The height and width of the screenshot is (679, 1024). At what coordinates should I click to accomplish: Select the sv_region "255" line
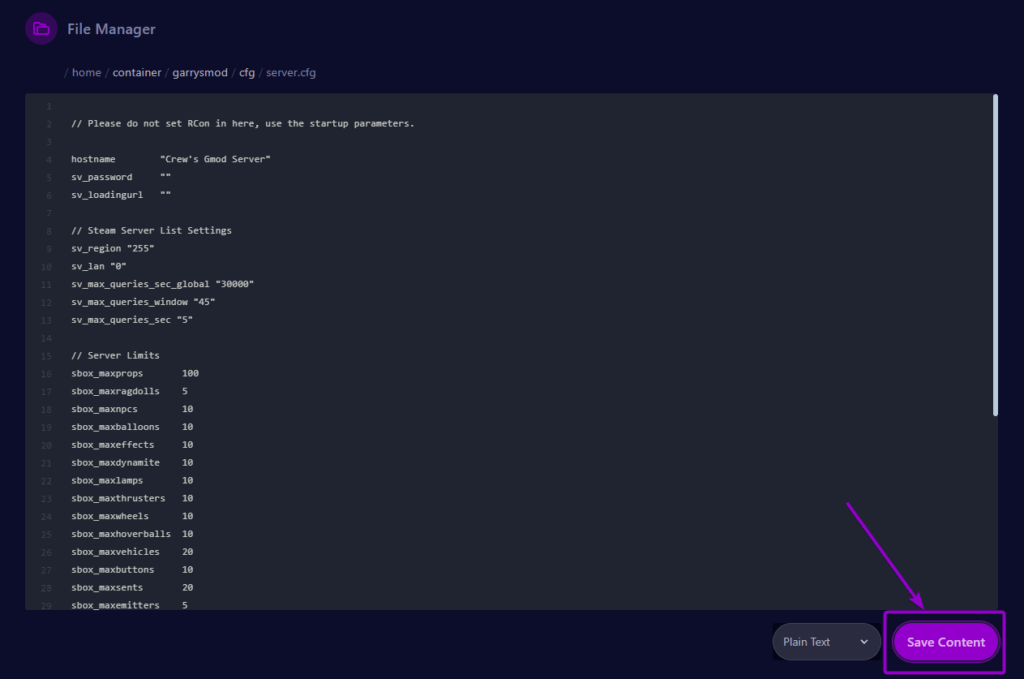tap(112, 248)
